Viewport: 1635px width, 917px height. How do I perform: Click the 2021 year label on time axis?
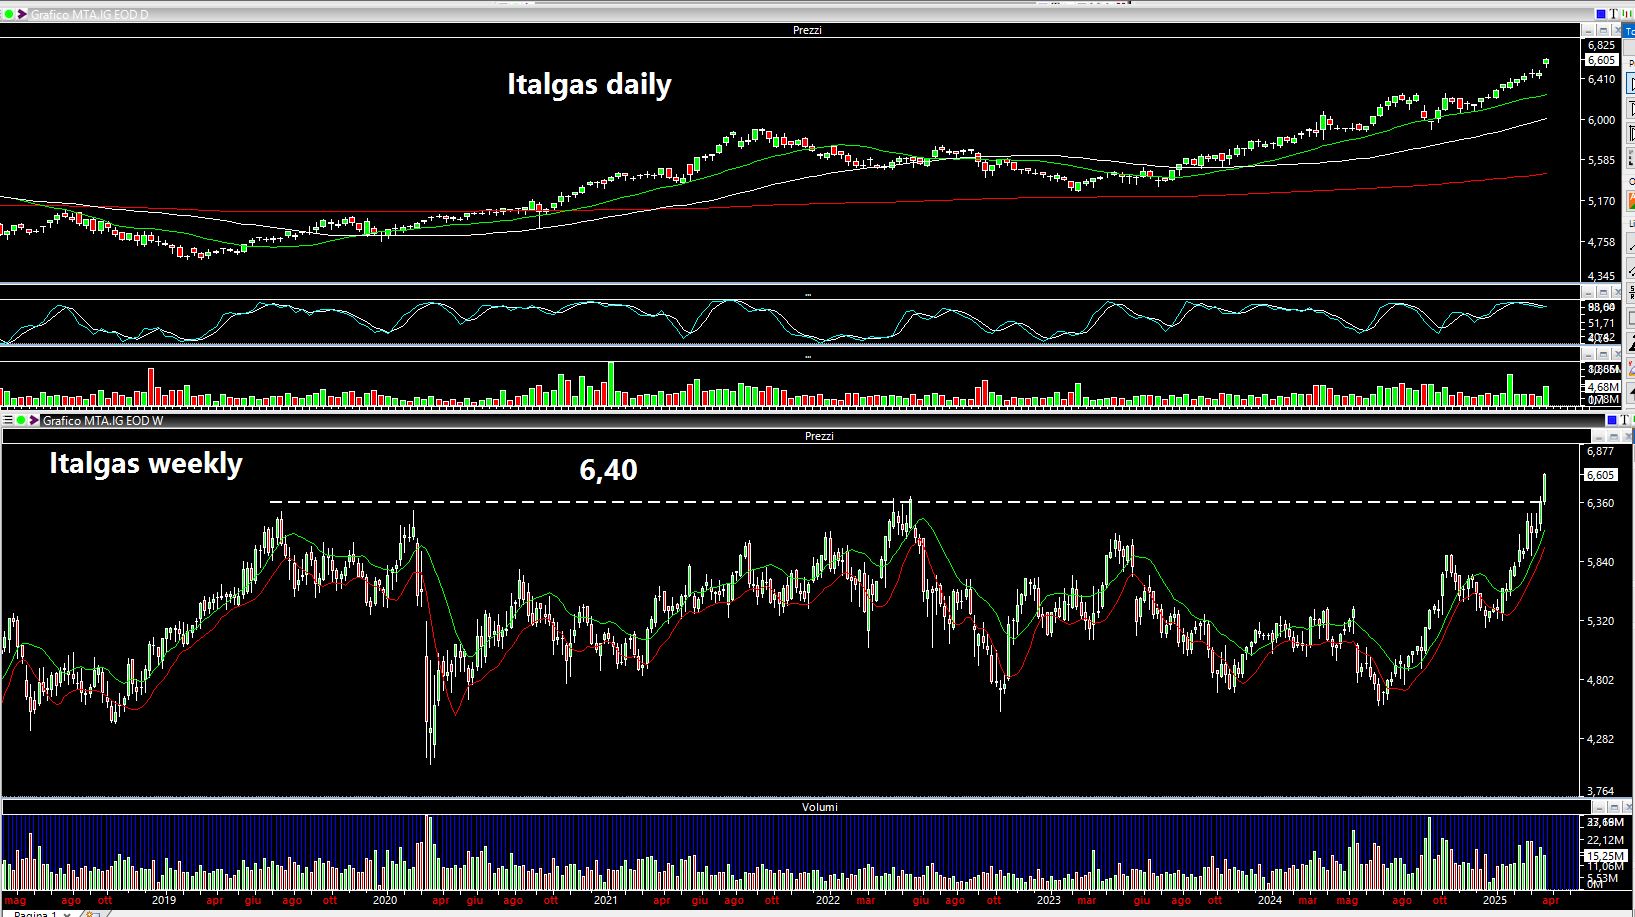[x=606, y=900]
